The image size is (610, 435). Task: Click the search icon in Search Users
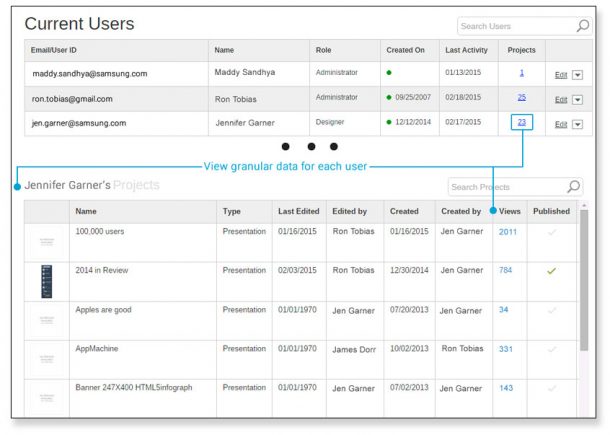click(583, 26)
